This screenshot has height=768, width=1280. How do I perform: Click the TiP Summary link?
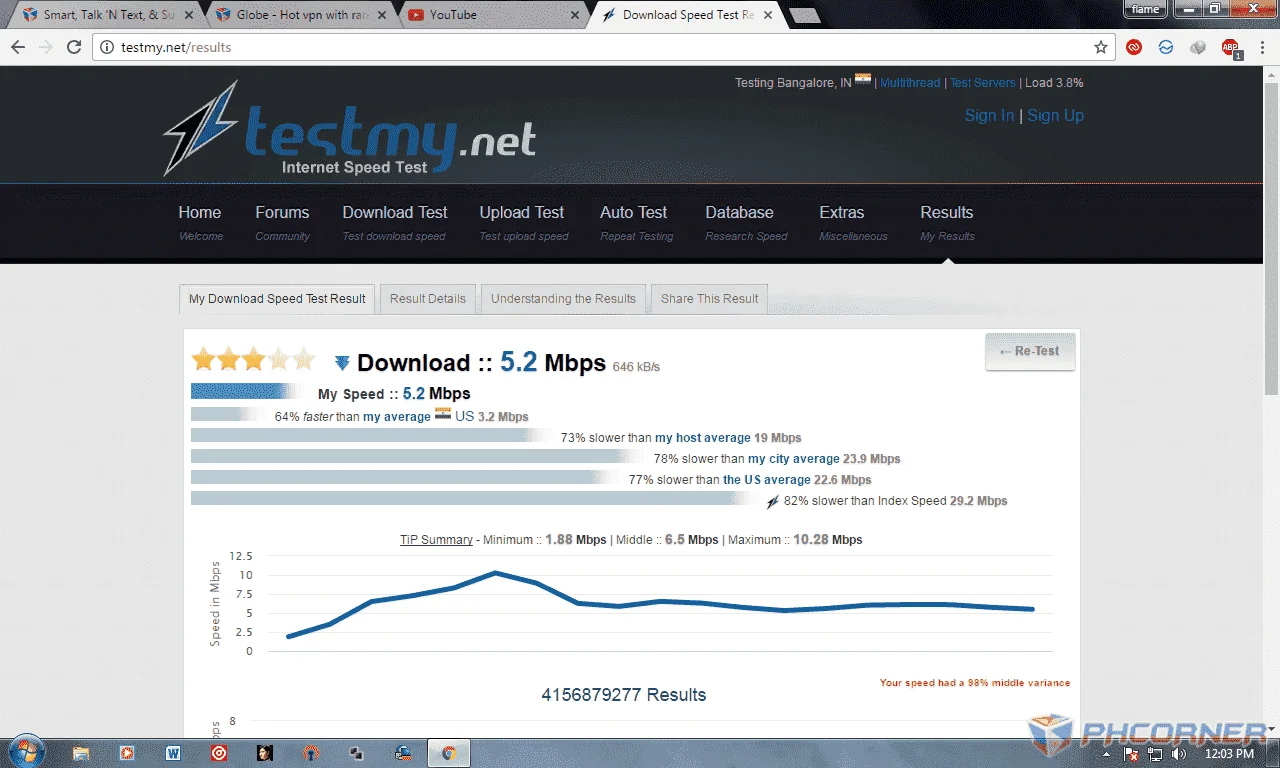(436, 540)
